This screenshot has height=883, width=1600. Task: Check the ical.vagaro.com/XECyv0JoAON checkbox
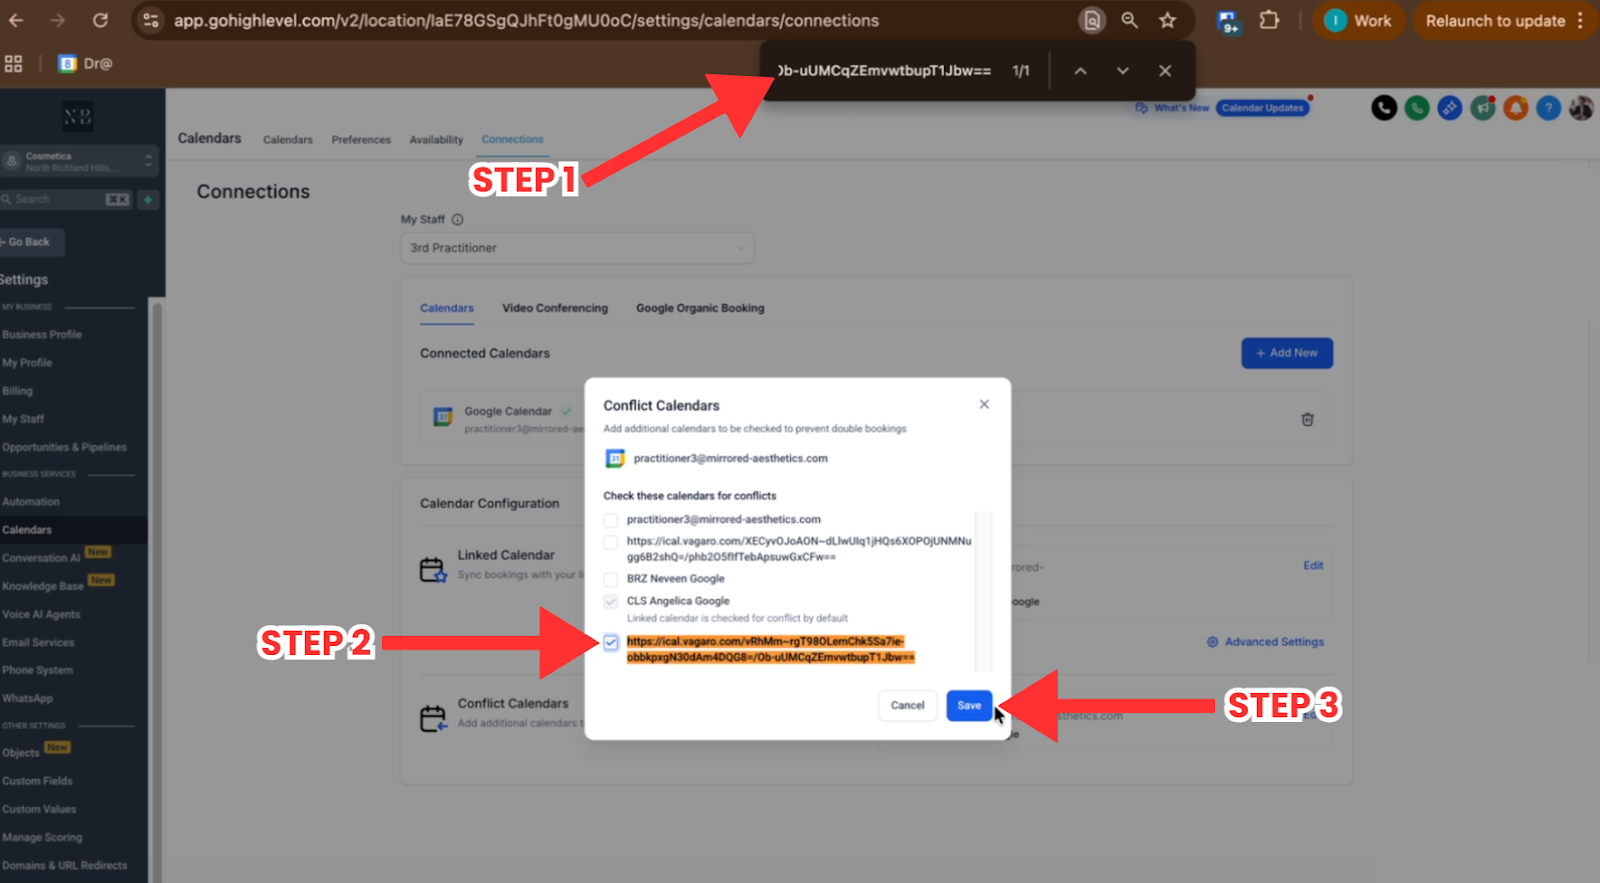tap(610, 542)
